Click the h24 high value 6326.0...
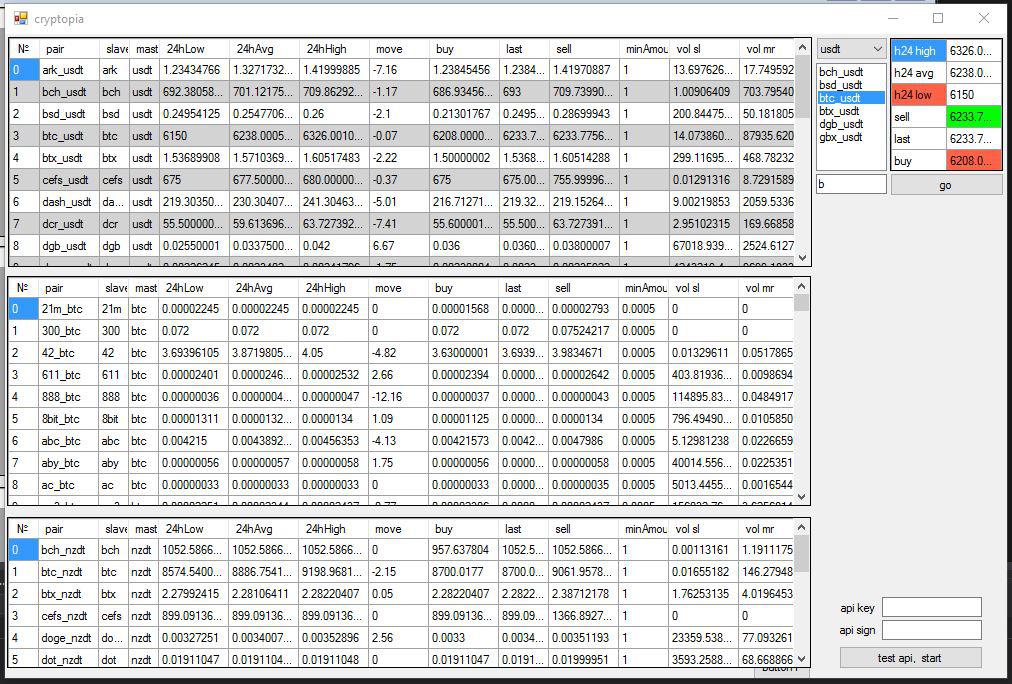 [974, 51]
